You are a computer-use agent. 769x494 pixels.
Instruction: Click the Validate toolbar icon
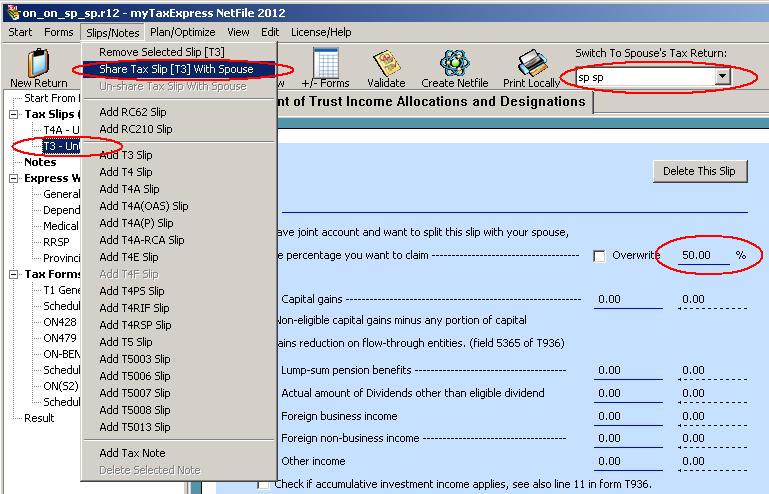tap(386, 62)
